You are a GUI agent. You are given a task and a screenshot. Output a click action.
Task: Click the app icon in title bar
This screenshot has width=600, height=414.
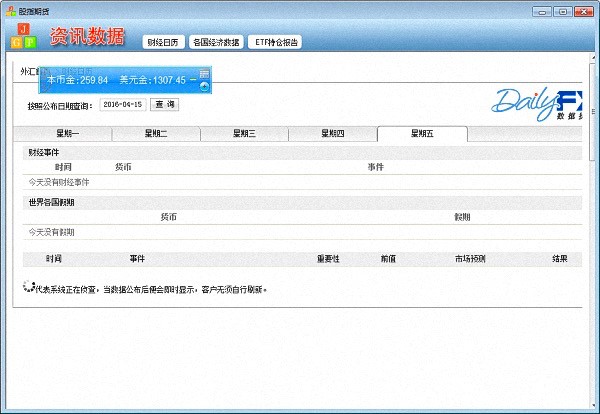[10, 11]
